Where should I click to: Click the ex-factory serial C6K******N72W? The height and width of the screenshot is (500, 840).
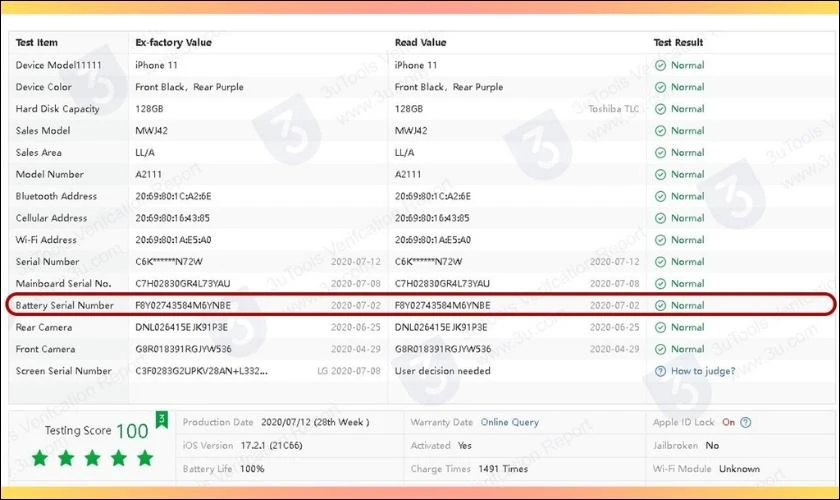[x=169, y=262]
